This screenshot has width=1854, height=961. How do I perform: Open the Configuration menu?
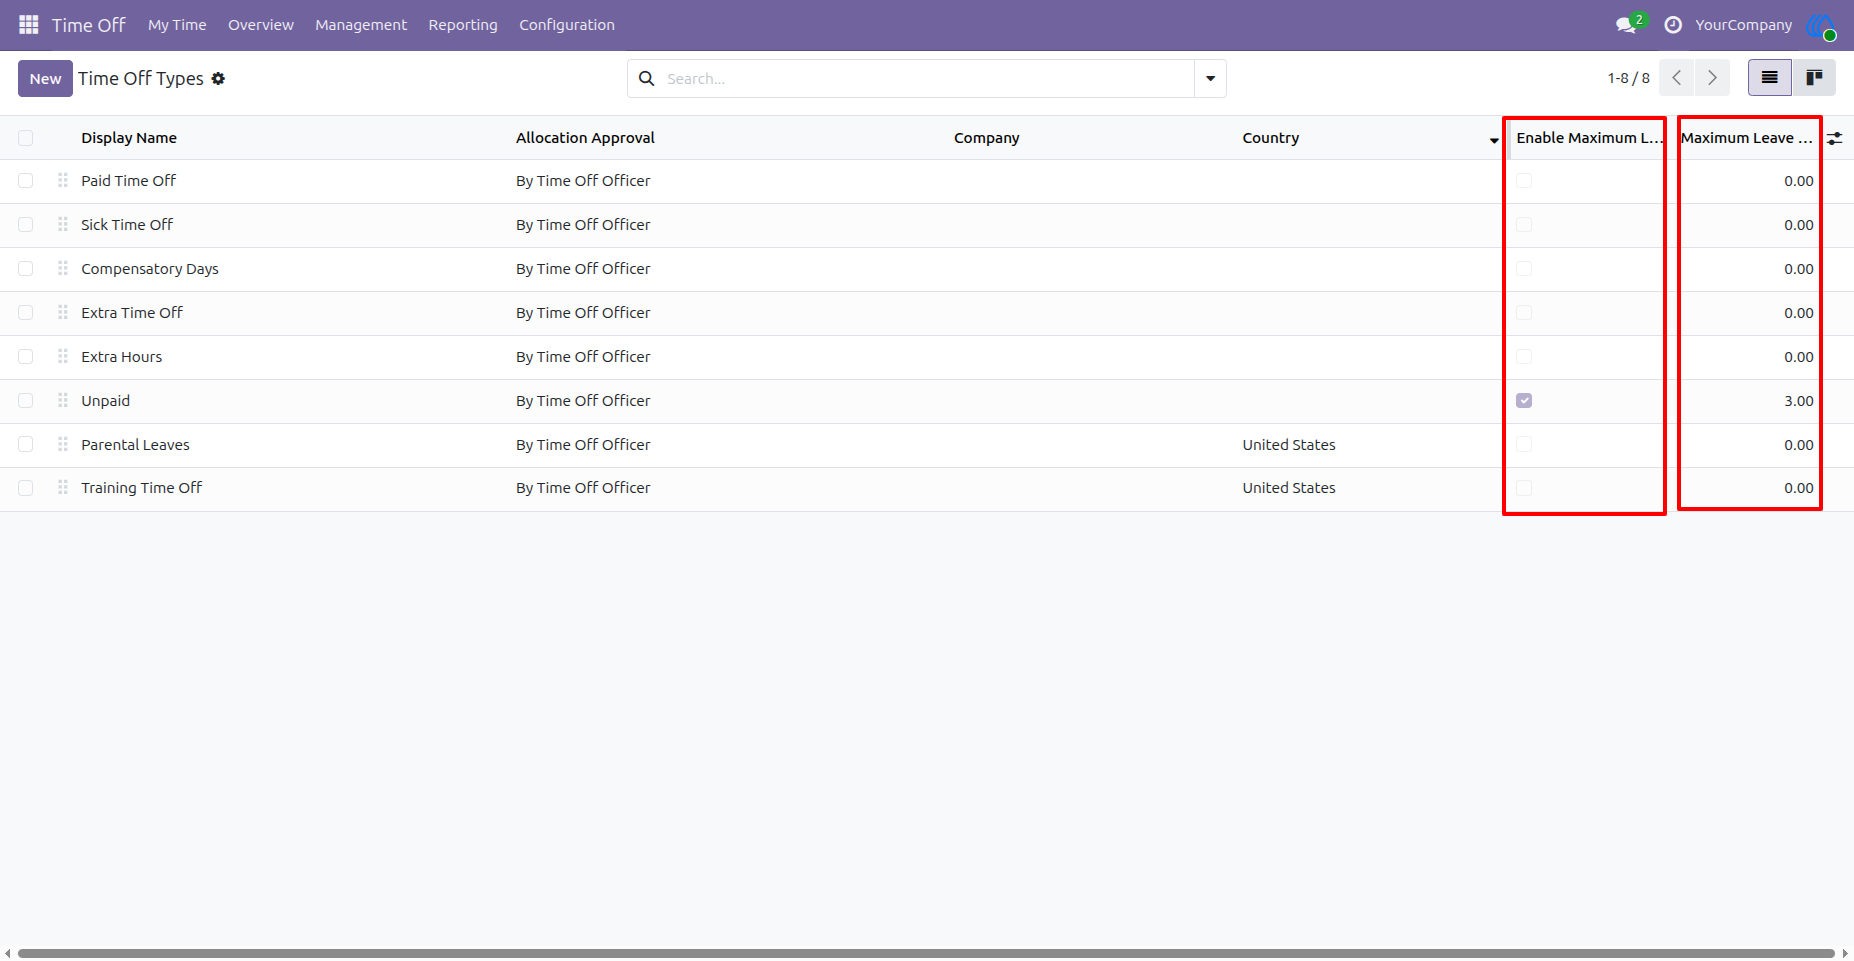click(567, 25)
